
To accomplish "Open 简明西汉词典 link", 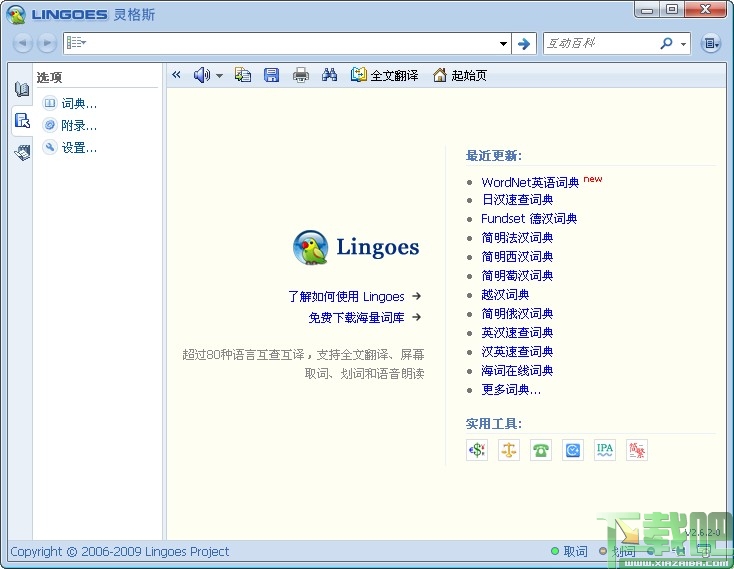I will (x=517, y=256).
